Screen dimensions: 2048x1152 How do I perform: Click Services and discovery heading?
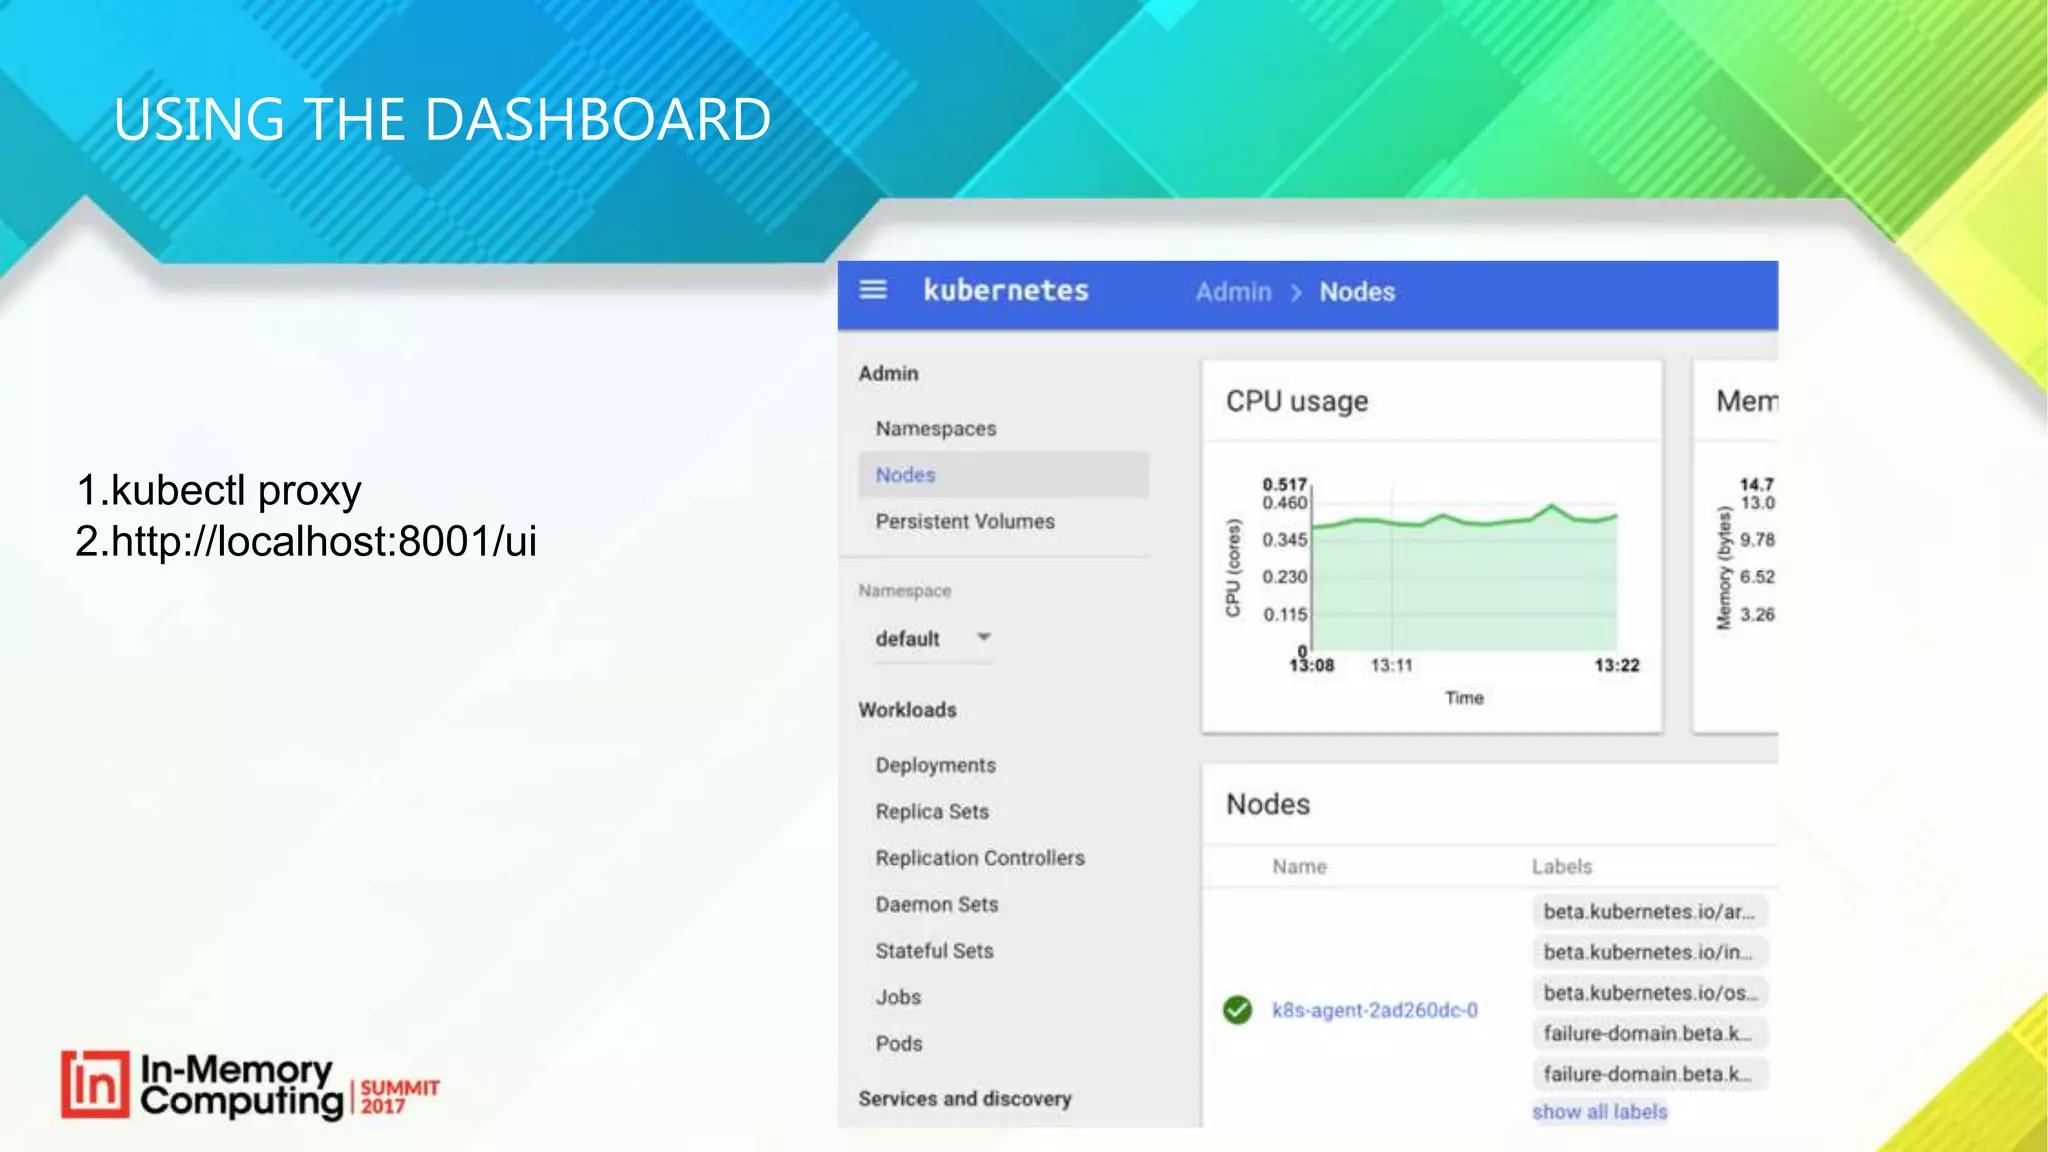point(965,1099)
